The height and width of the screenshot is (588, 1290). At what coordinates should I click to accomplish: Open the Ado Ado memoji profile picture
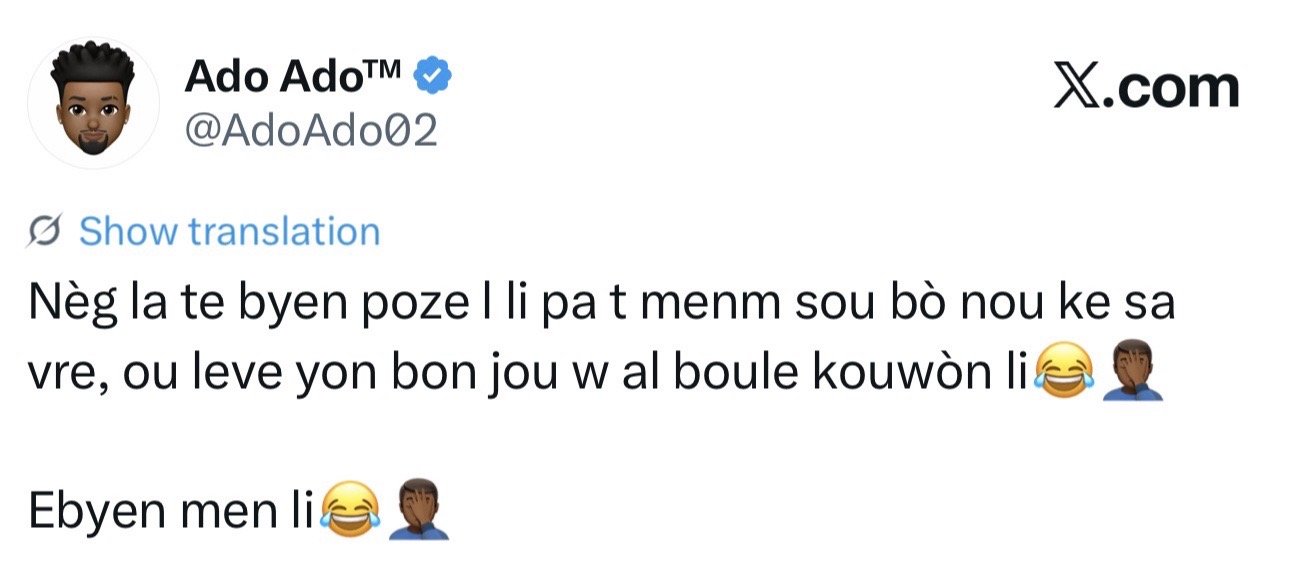pyautogui.click(x=93, y=103)
